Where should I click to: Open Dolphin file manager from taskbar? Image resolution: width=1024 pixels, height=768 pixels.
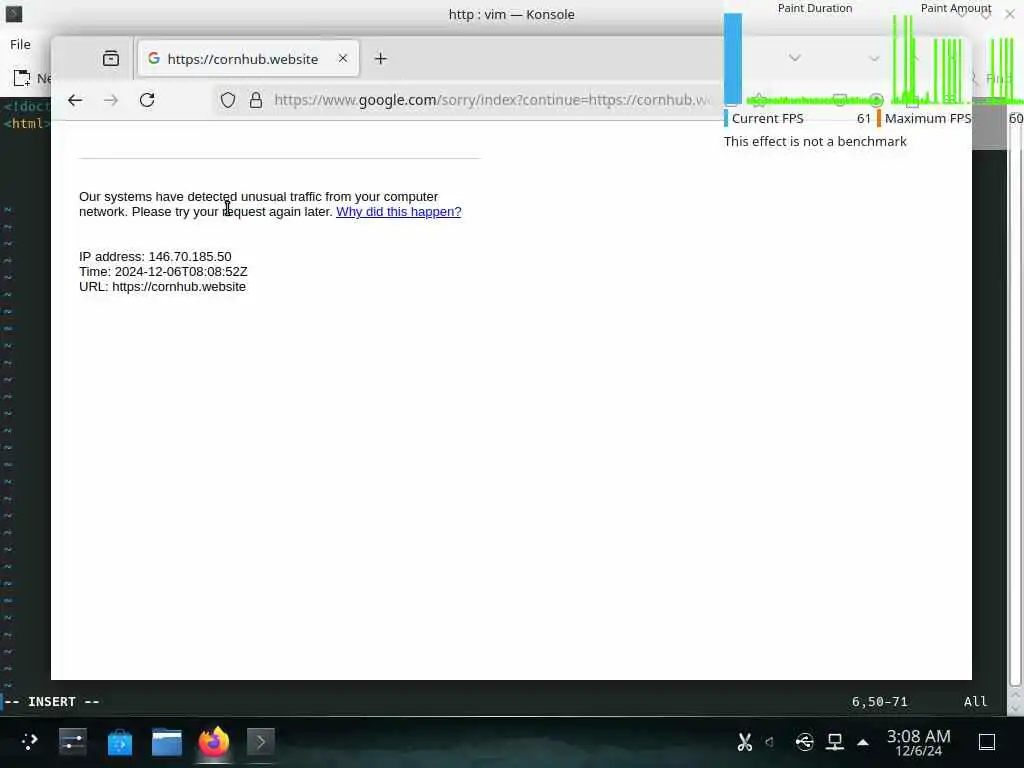pyautogui.click(x=167, y=742)
